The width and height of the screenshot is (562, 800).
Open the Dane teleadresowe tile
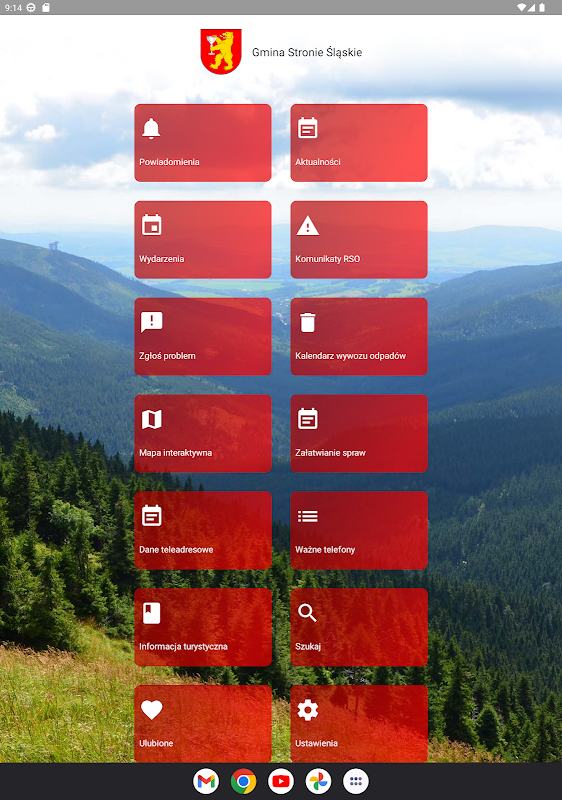(203, 530)
